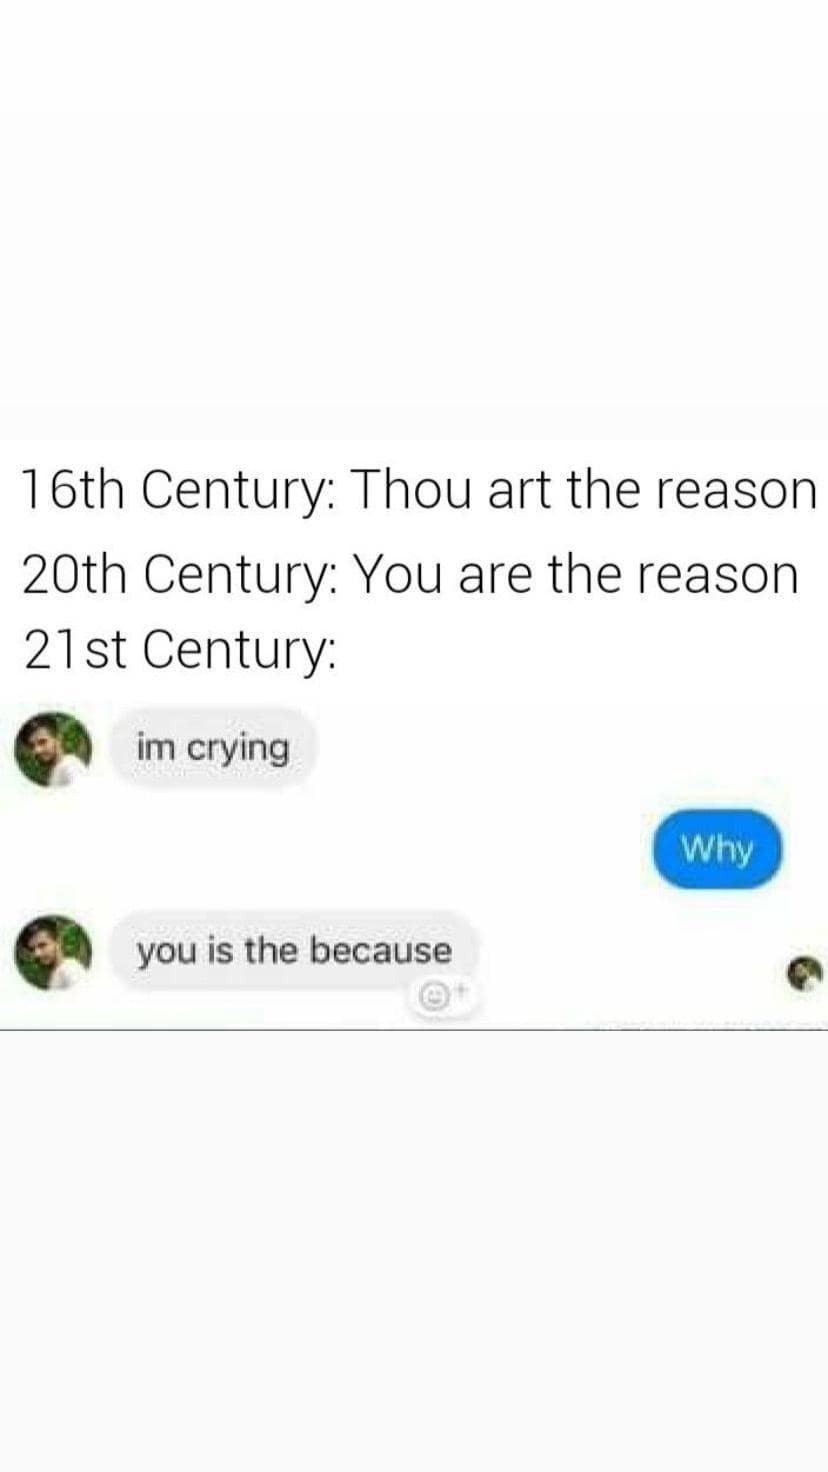The height and width of the screenshot is (1472, 828).
Task: Click the "16th Century: Thou art the reason" line
Action: [x=419, y=490]
